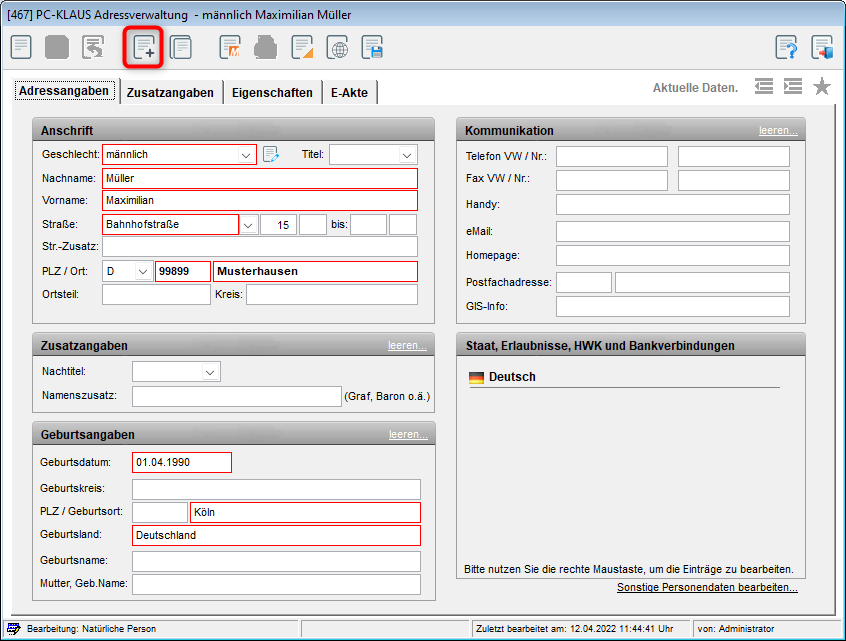Click the undo changes toolbar icon
This screenshot has height=641, width=846.
click(x=93, y=47)
